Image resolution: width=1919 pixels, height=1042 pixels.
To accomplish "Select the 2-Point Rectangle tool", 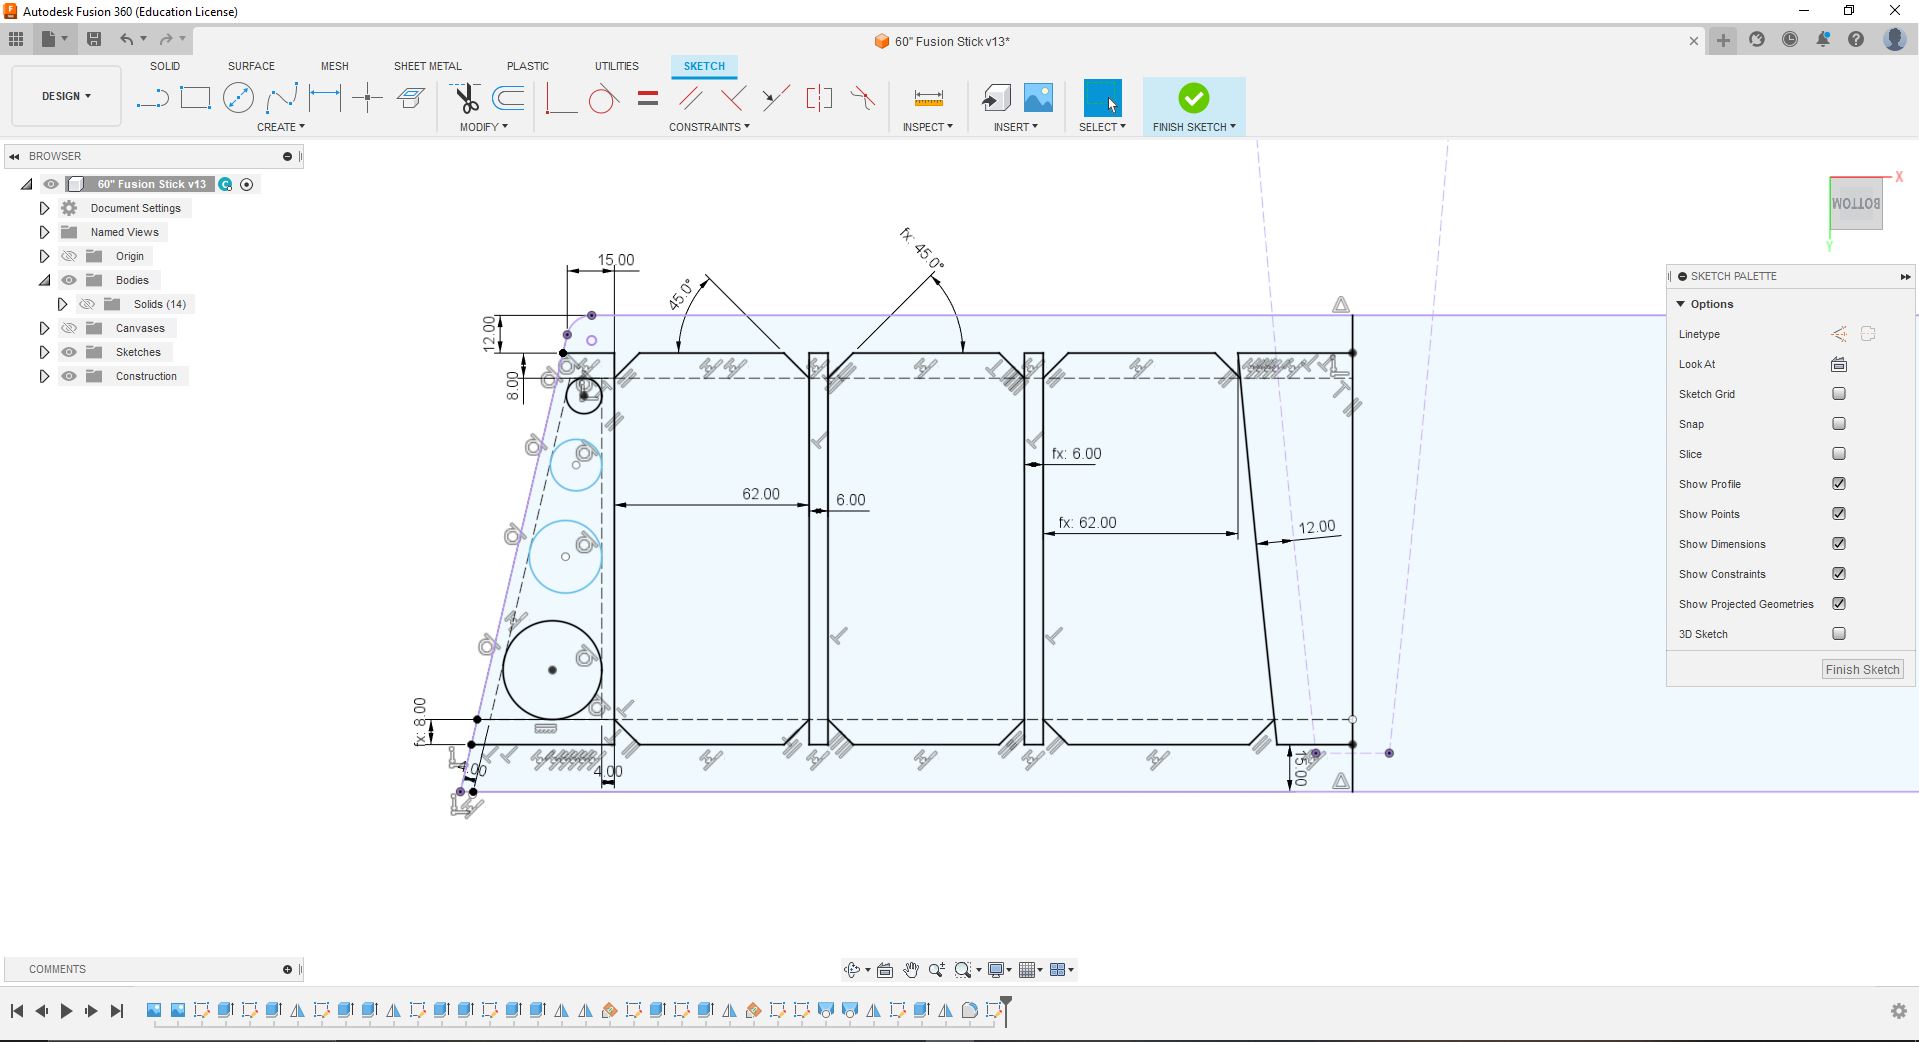I will pyautogui.click(x=195, y=98).
